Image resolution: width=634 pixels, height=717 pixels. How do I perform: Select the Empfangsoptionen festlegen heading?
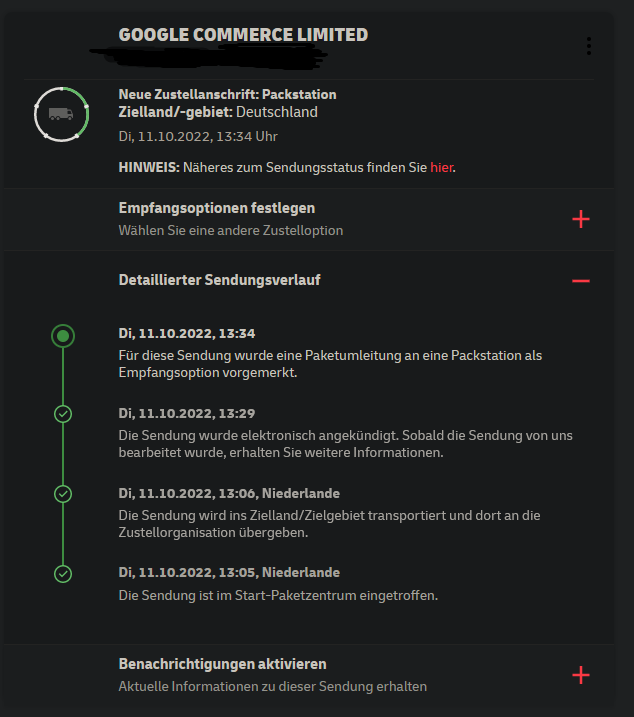click(217, 208)
